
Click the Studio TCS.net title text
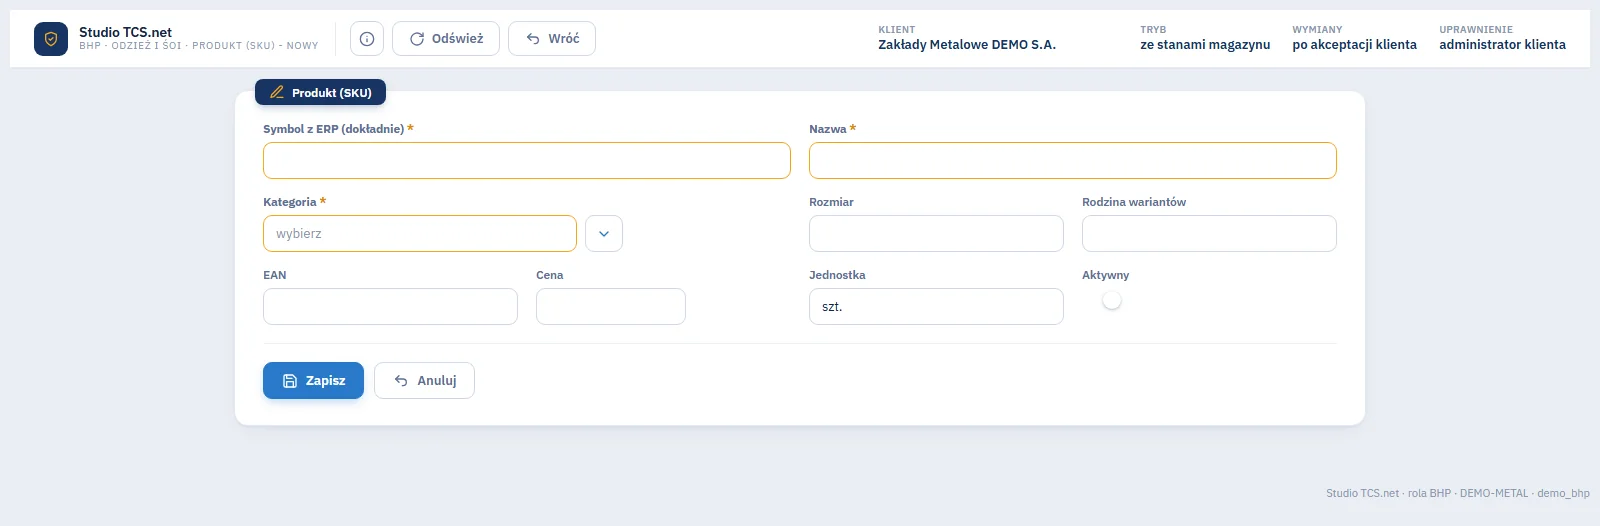[125, 32]
